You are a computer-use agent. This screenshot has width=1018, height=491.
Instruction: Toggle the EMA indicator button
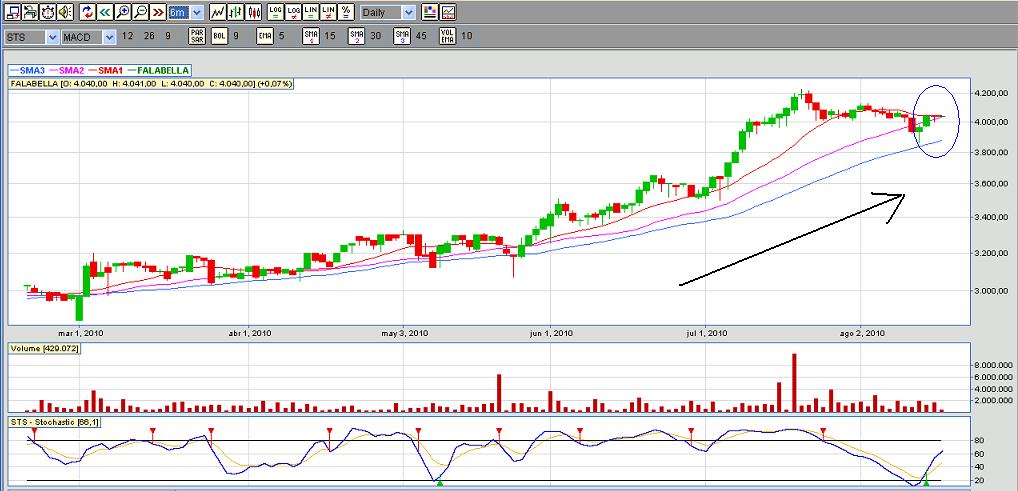265,36
